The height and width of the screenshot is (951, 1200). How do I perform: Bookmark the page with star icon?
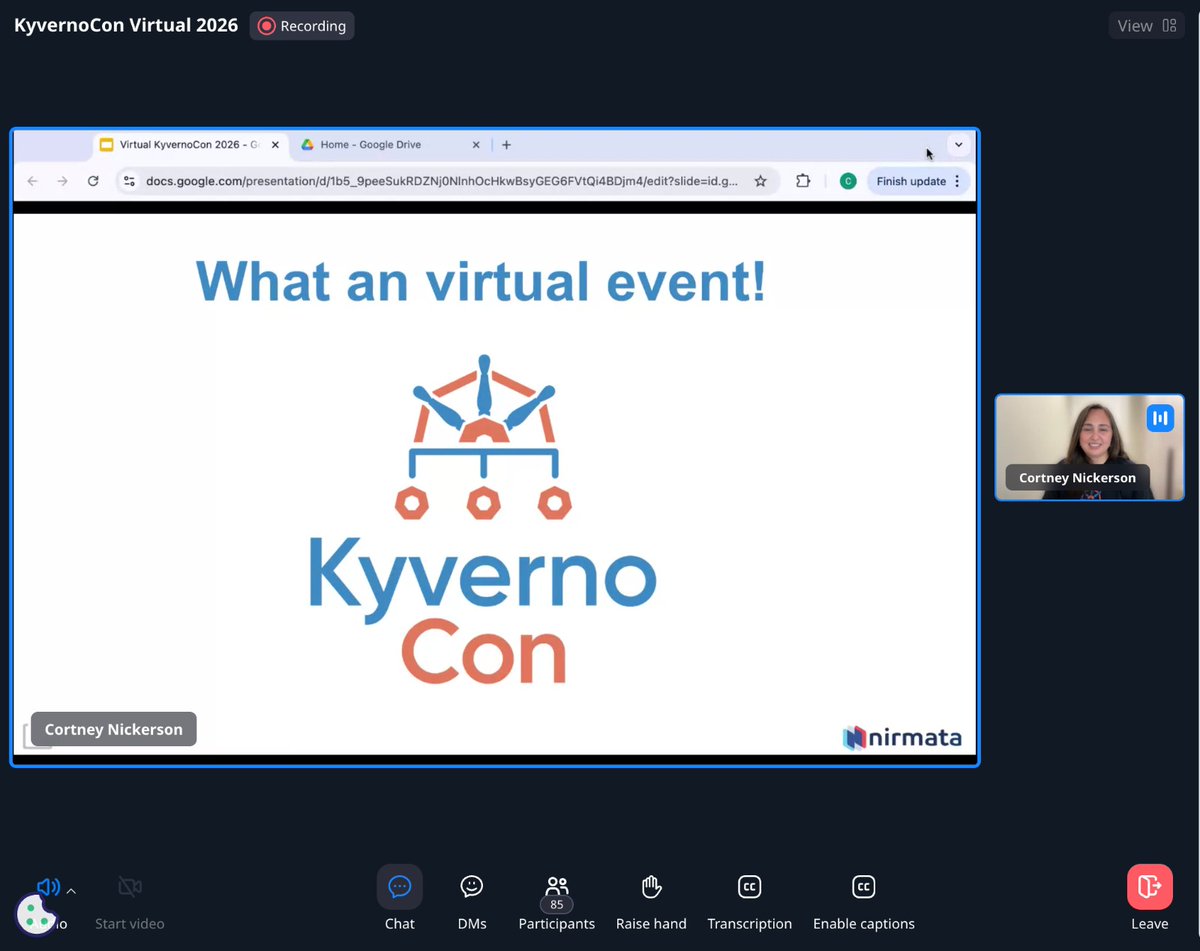(760, 181)
